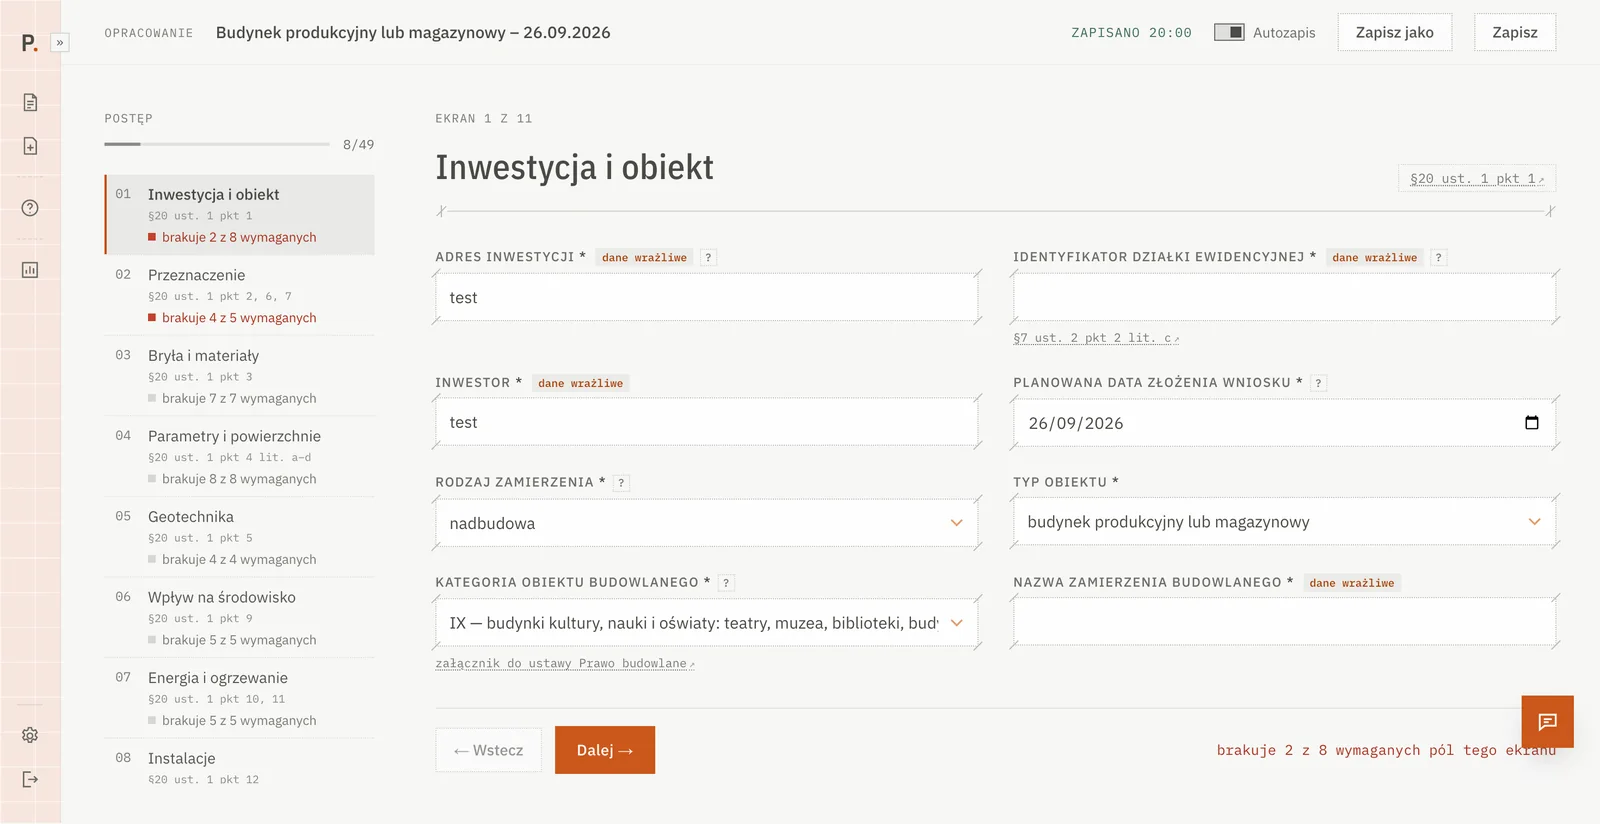Screen dimensions: 1600x824
Task: Go to step 07 Energia i ogrzewanie
Action: tap(240, 698)
